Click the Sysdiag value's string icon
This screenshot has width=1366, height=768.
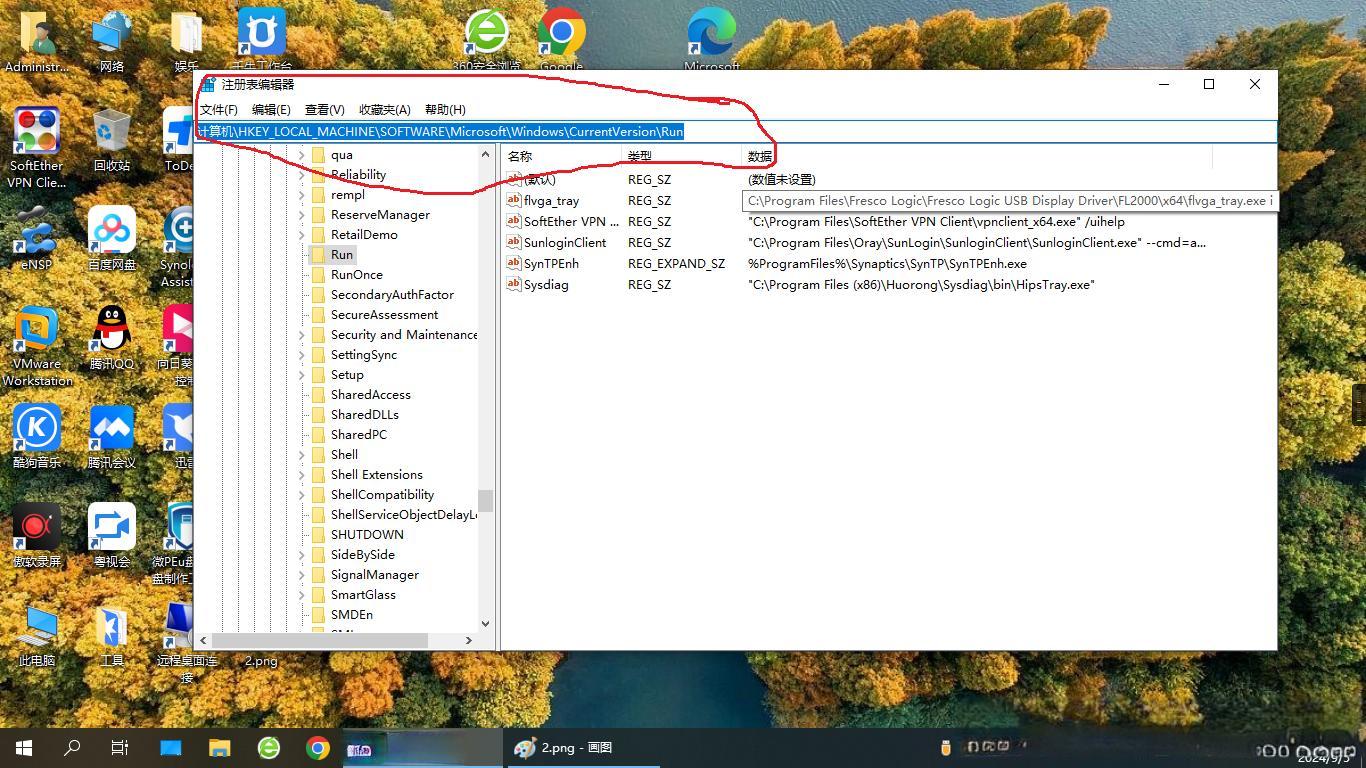tap(515, 285)
